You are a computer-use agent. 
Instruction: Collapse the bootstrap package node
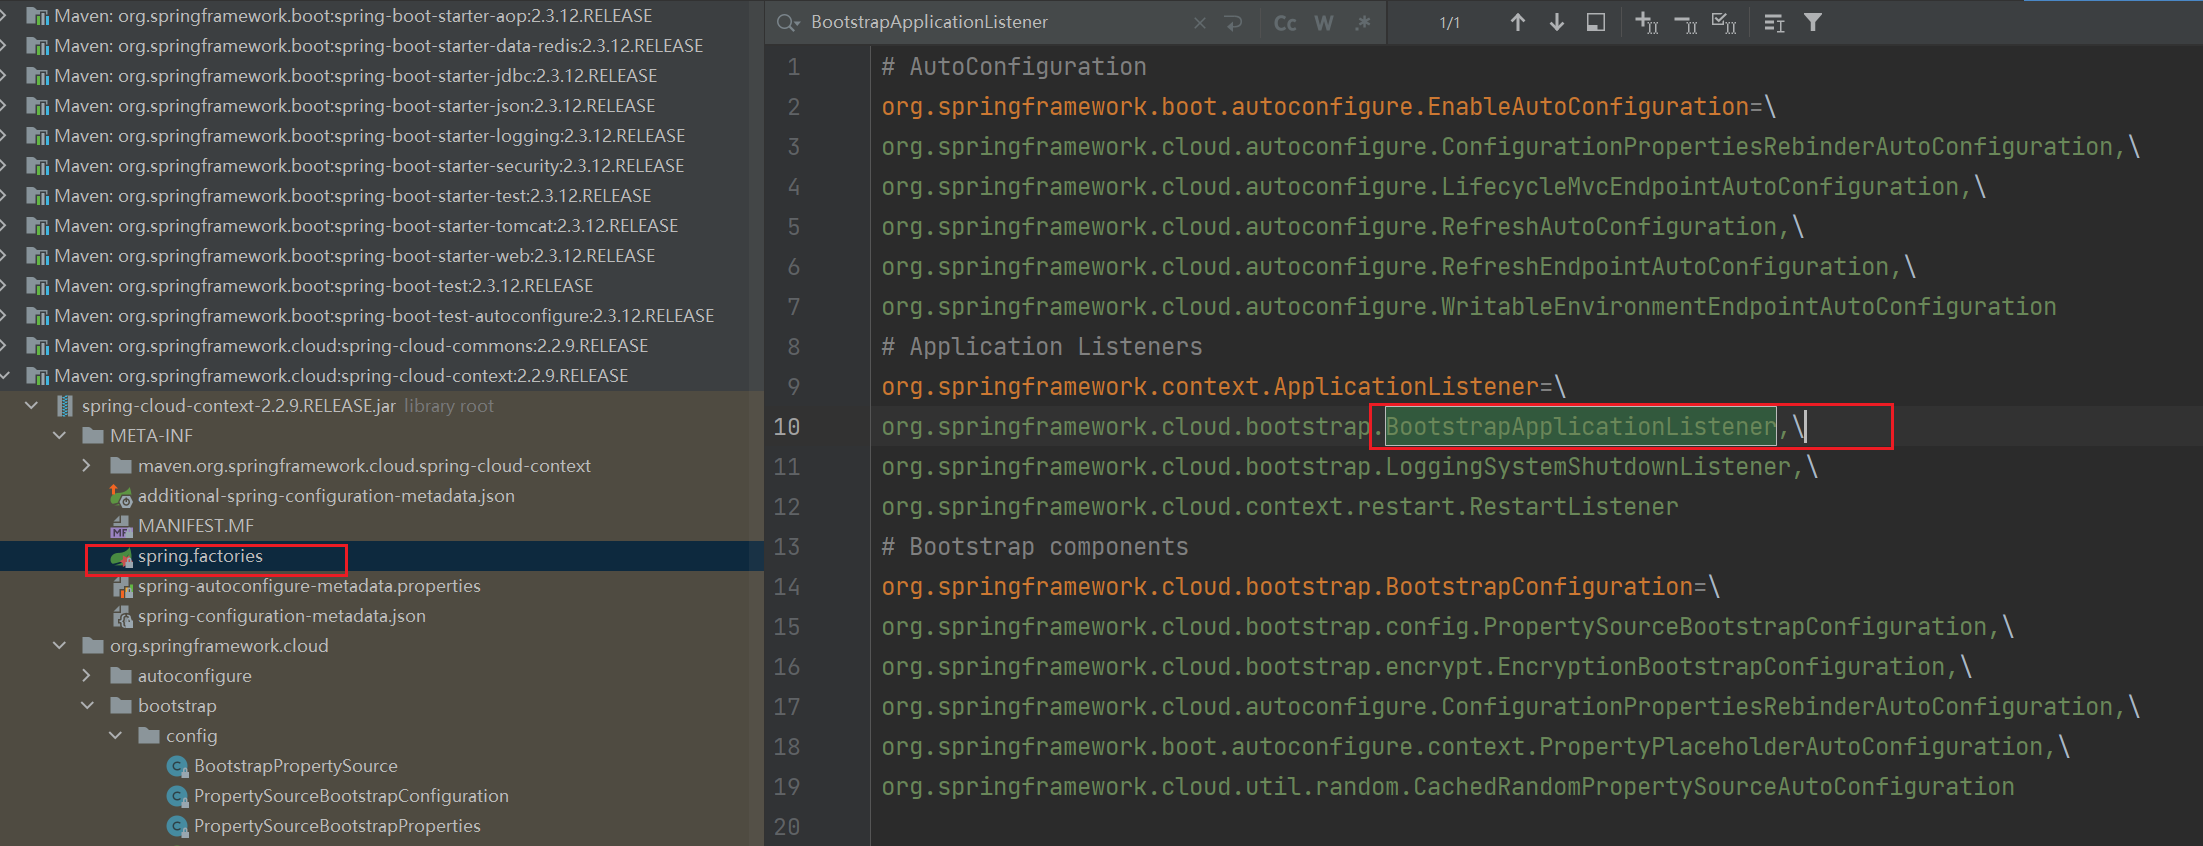pos(87,706)
